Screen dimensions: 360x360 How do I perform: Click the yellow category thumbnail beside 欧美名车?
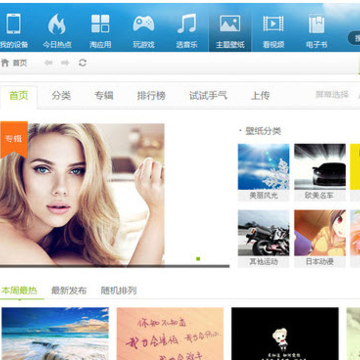(355, 167)
